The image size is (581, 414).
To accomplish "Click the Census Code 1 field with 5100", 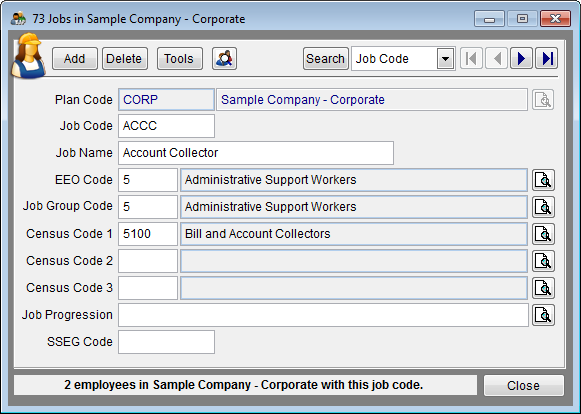I will [148, 234].
